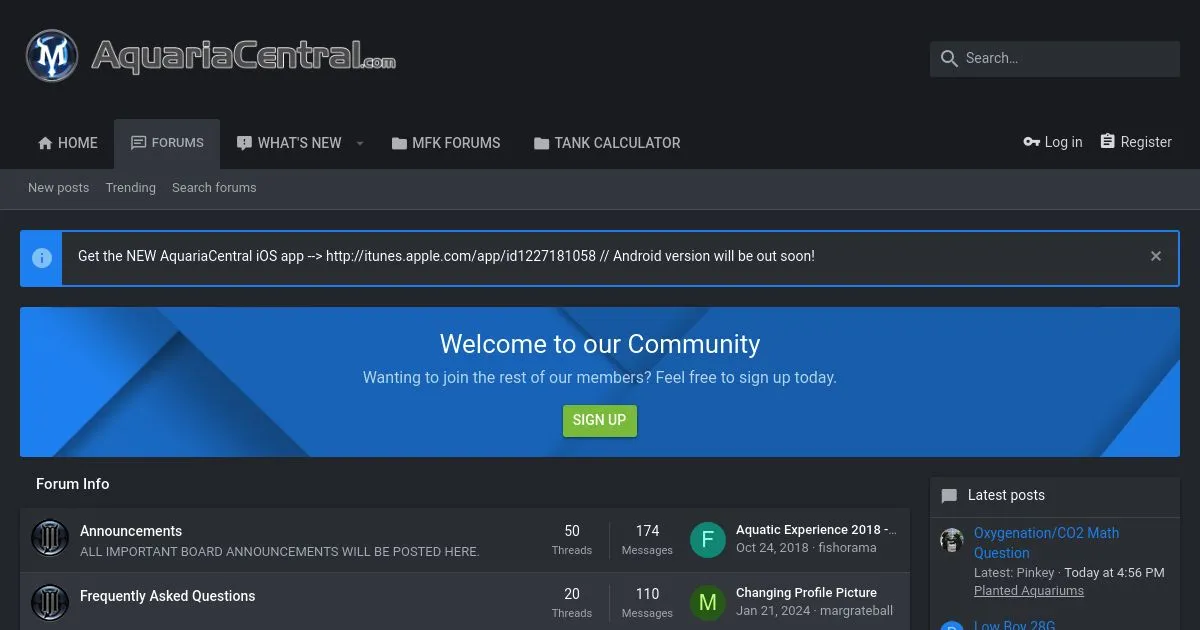Open the Forum Info category heading
1200x630 pixels.
click(x=73, y=484)
